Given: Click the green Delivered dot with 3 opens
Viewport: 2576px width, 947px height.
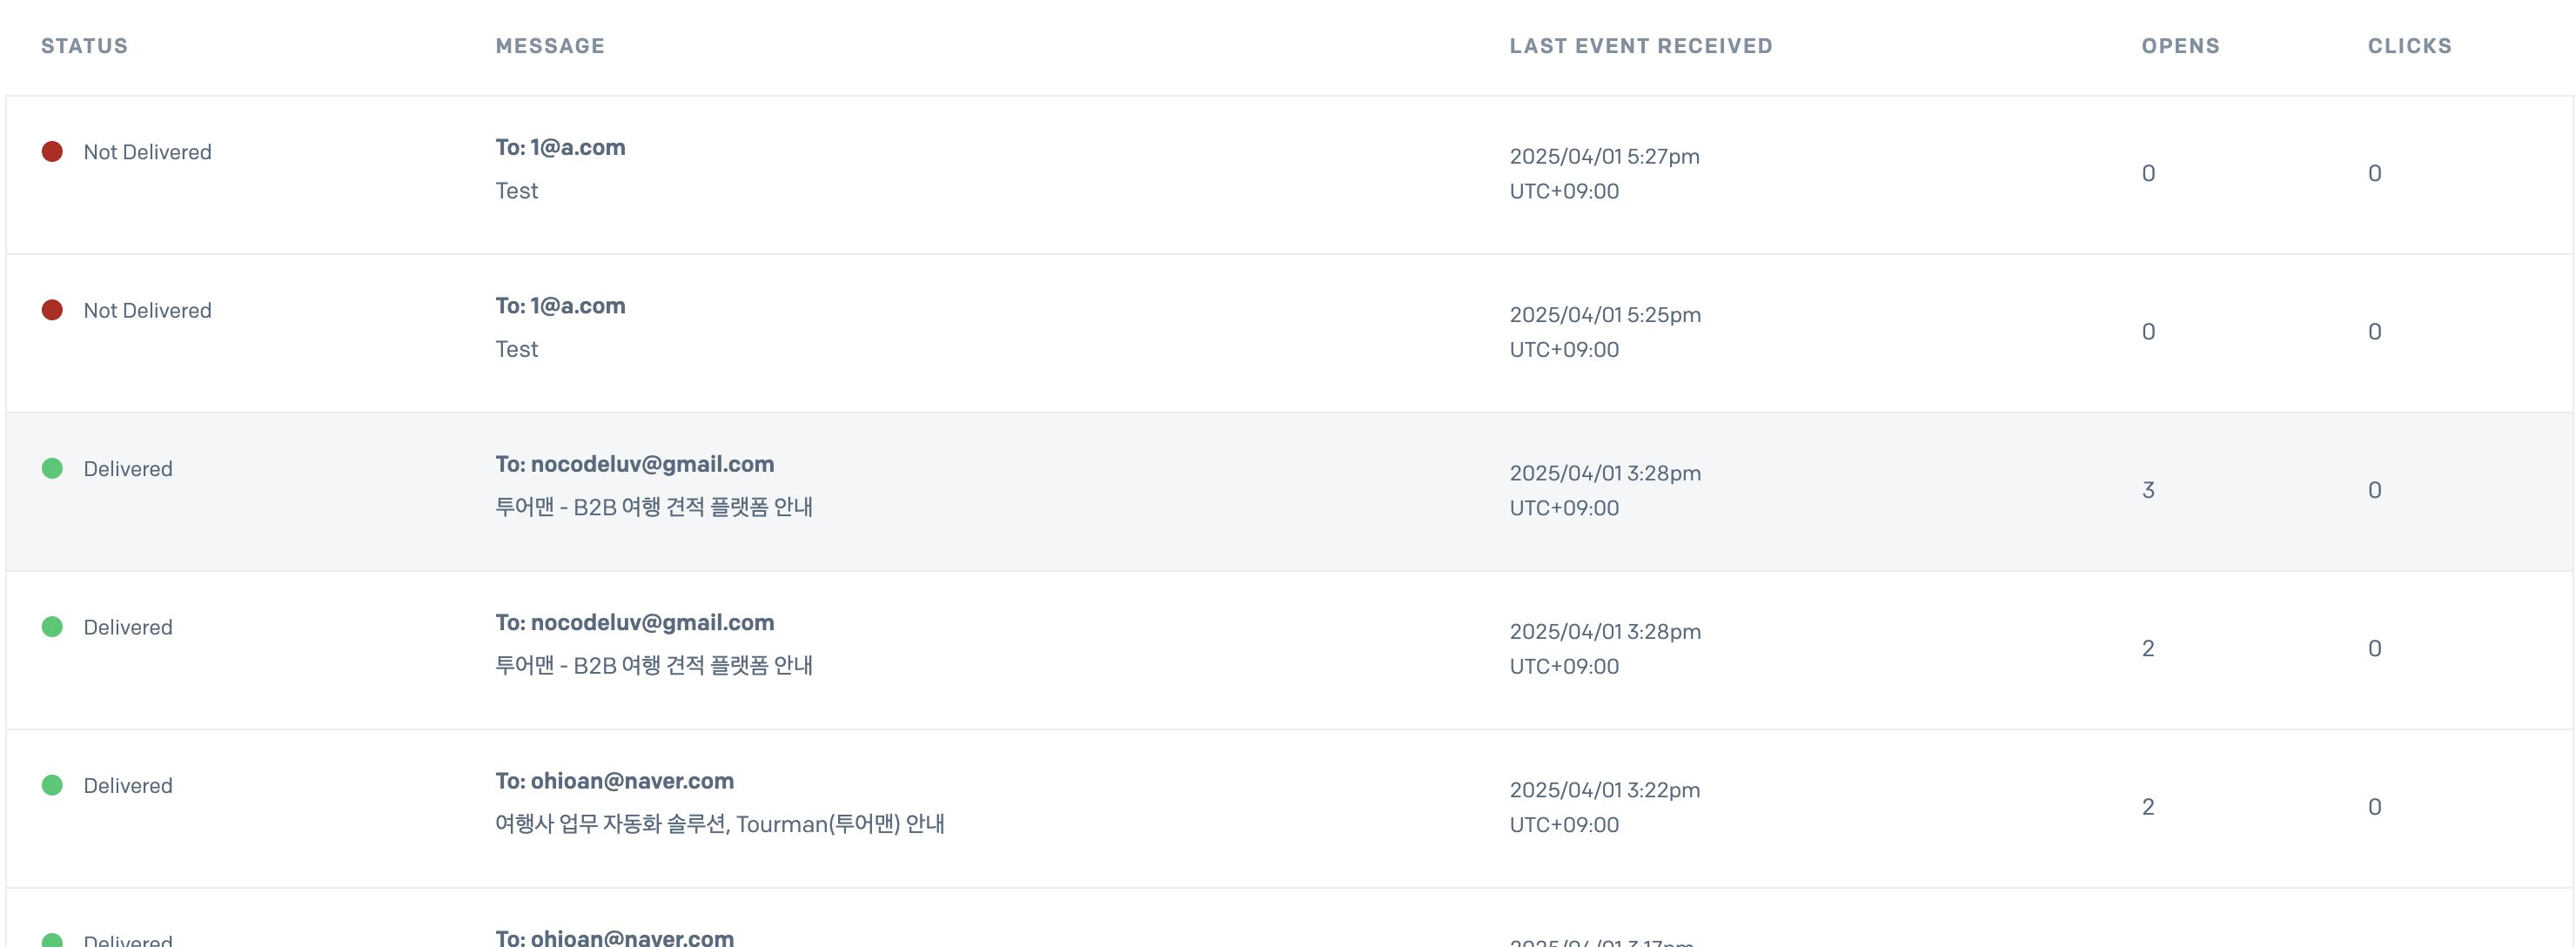Looking at the screenshot, I should [x=52, y=468].
